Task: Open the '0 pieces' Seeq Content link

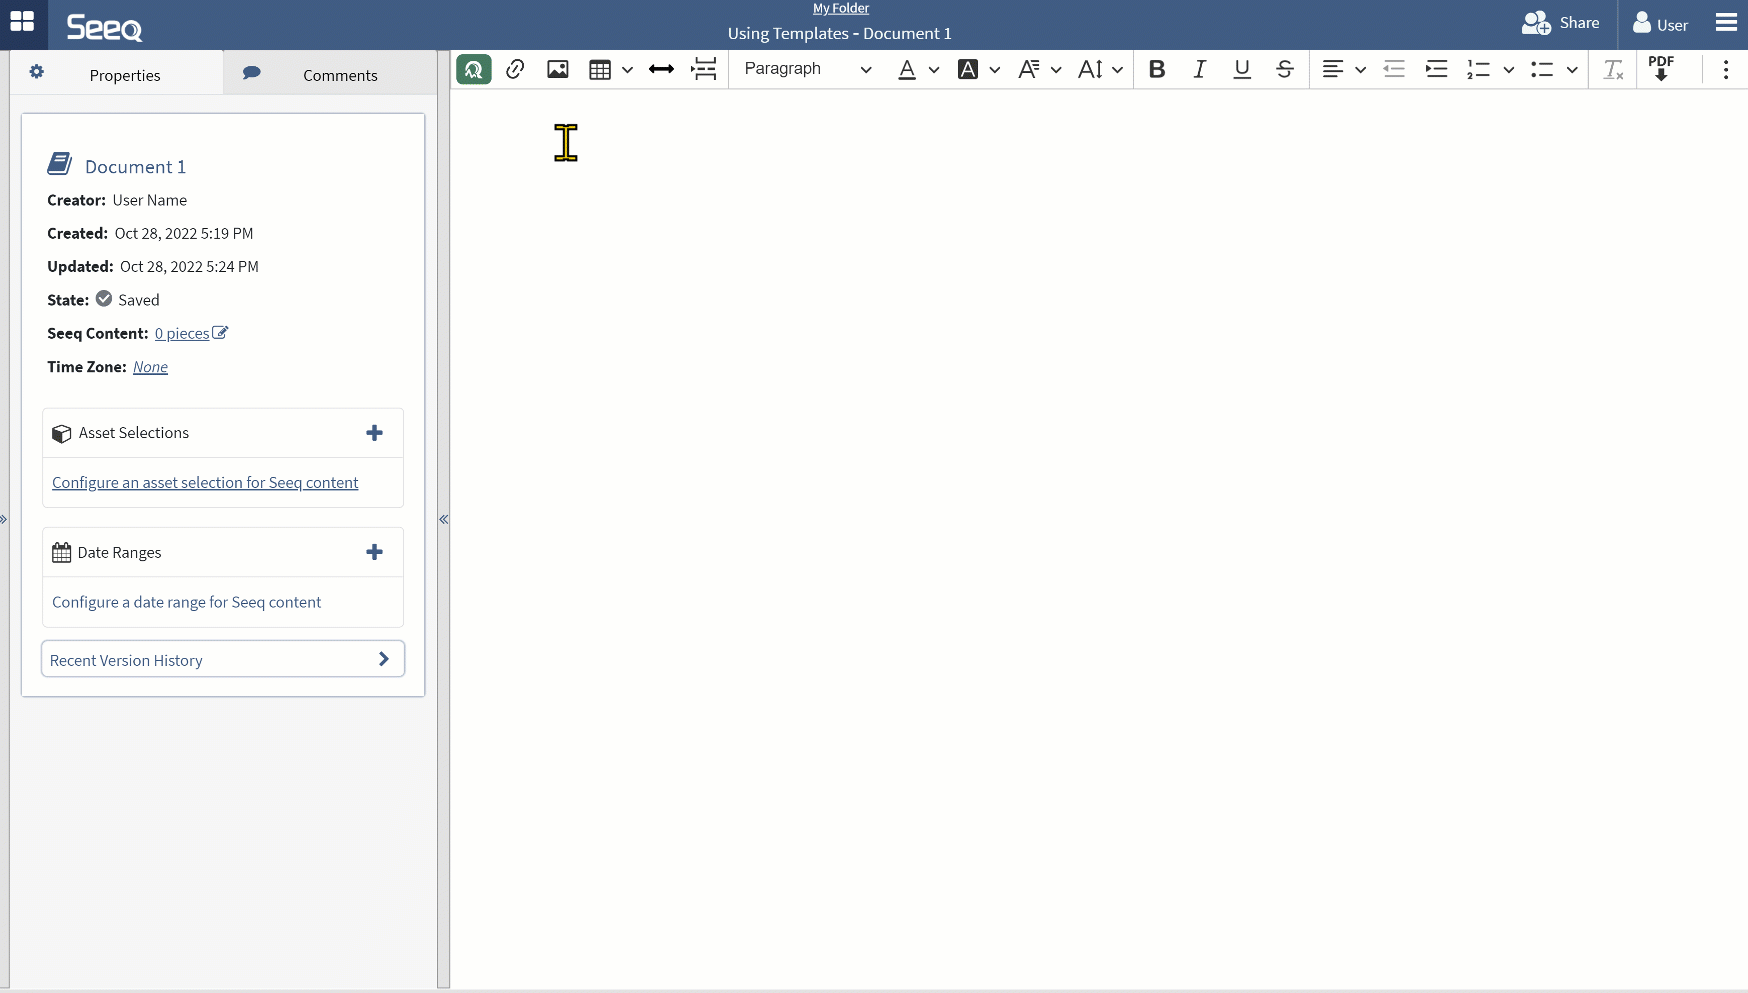Action: tap(182, 334)
